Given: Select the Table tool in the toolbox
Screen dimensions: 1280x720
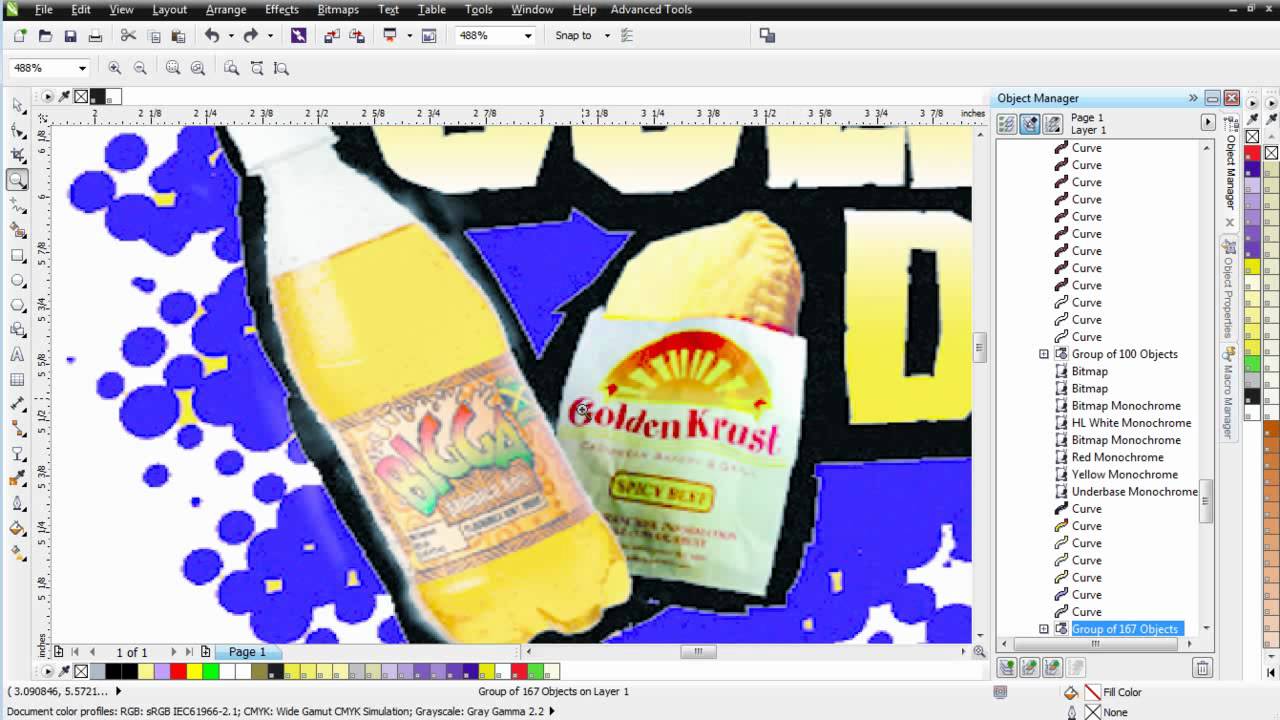Looking at the screenshot, I should 18,380.
